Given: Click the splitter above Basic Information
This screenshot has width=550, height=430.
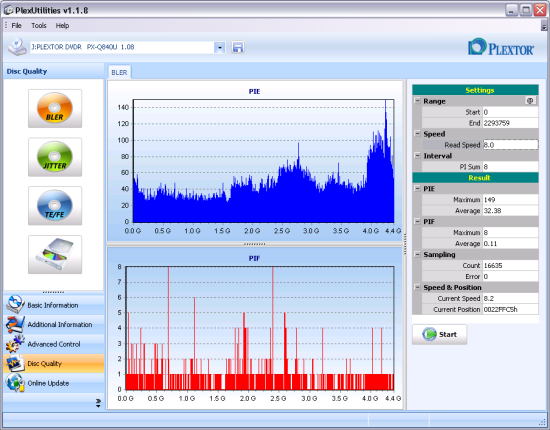Looking at the screenshot, I should point(54,292).
